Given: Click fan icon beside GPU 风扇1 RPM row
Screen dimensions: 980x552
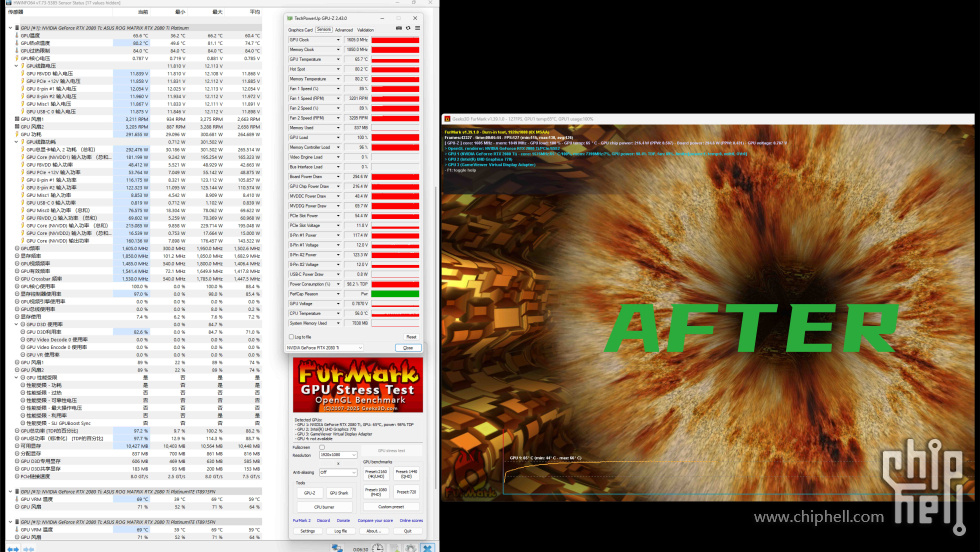Looking at the screenshot, I should pyautogui.click(x=17, y=119).
